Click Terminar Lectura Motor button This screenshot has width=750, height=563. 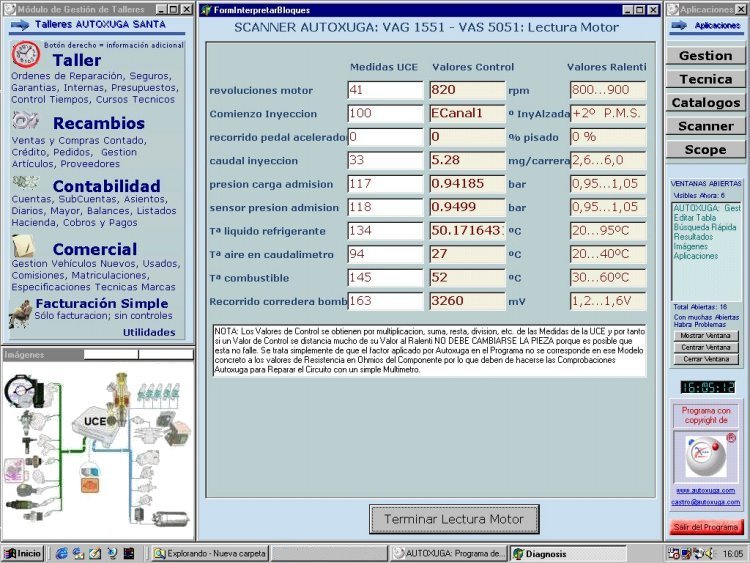(454, 519)
